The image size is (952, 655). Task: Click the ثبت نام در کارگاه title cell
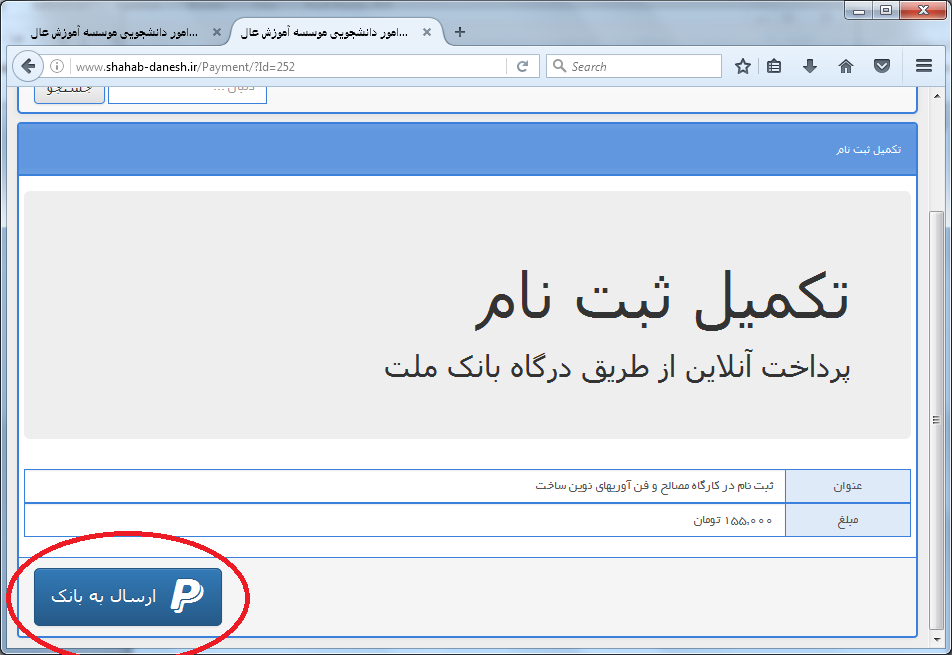pyautogui.click(x=405, y=486)
